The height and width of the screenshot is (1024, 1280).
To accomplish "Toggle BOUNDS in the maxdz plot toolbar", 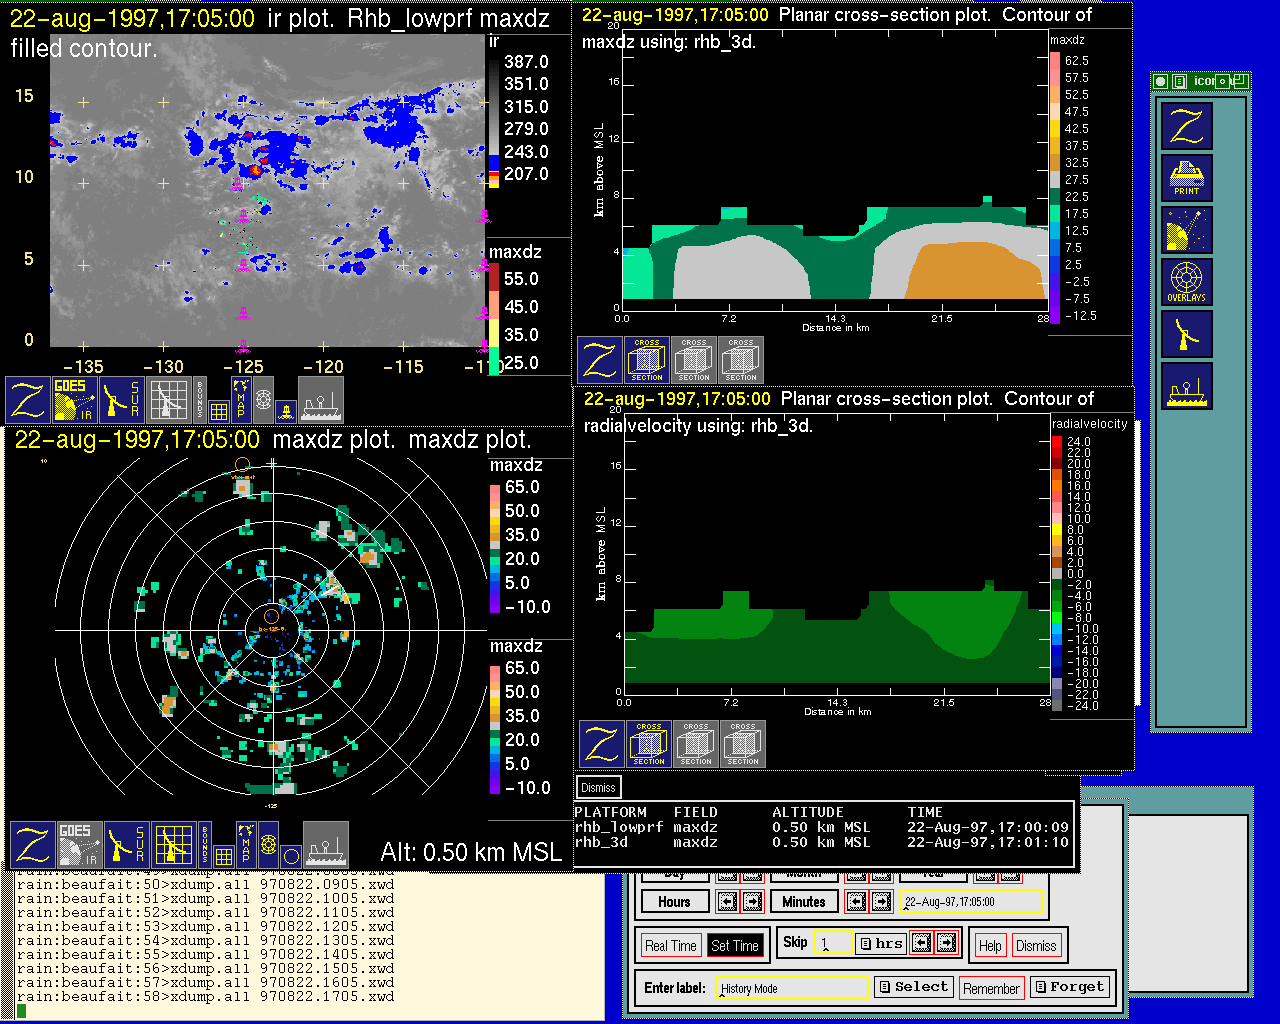I will point(204,843).
